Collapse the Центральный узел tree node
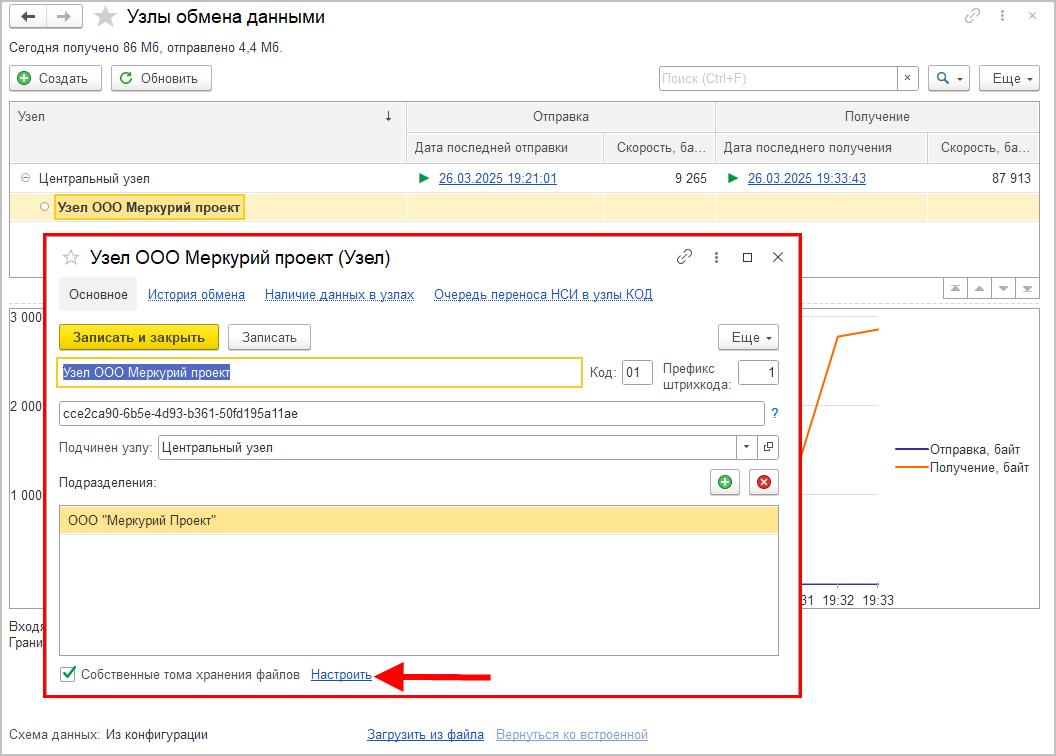This screenshot has width=1056, height=756. tap(25, 179)
